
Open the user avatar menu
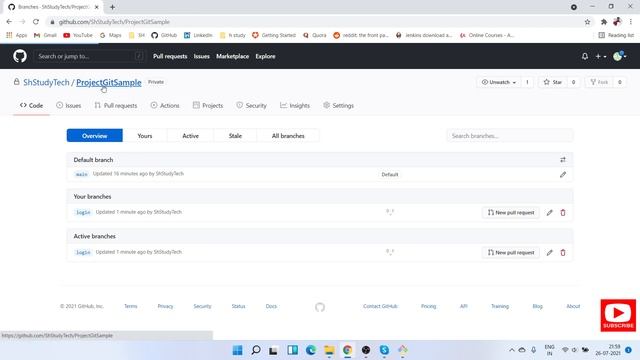(x=620, y=56)
